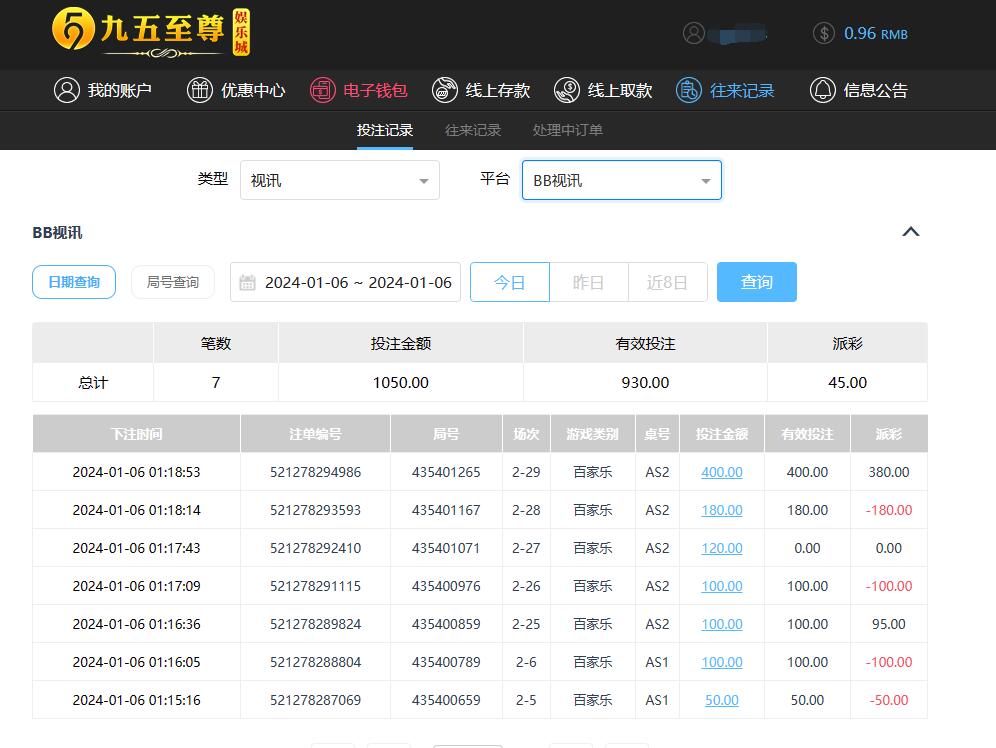Click the dollar balance icon

[x=824, y=33]
